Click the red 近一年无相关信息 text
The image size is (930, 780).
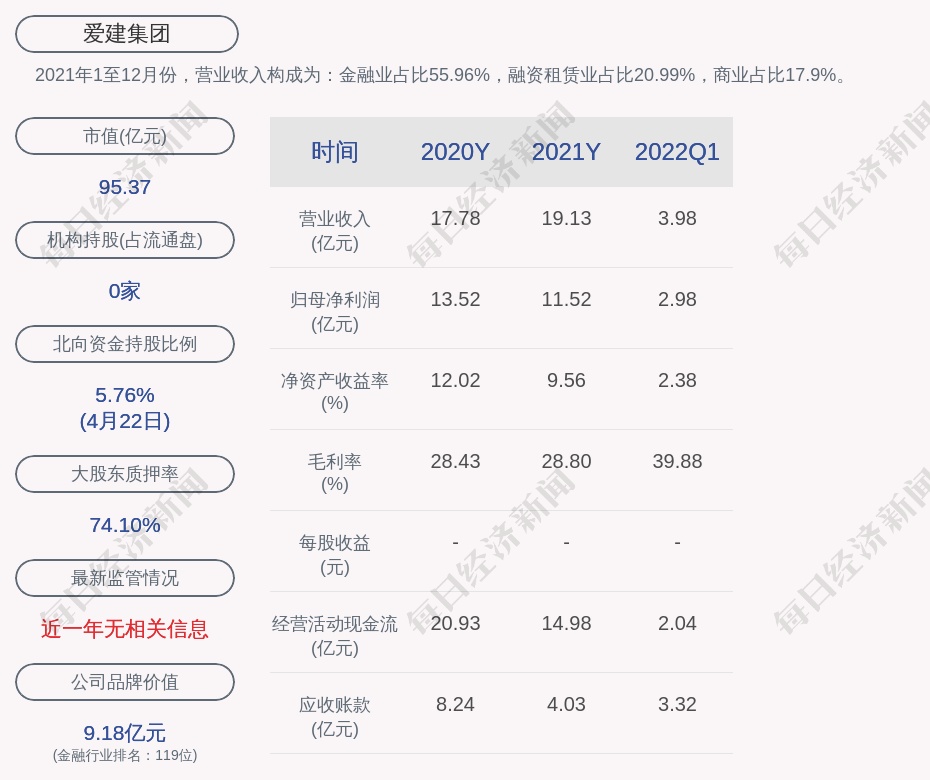125,629
